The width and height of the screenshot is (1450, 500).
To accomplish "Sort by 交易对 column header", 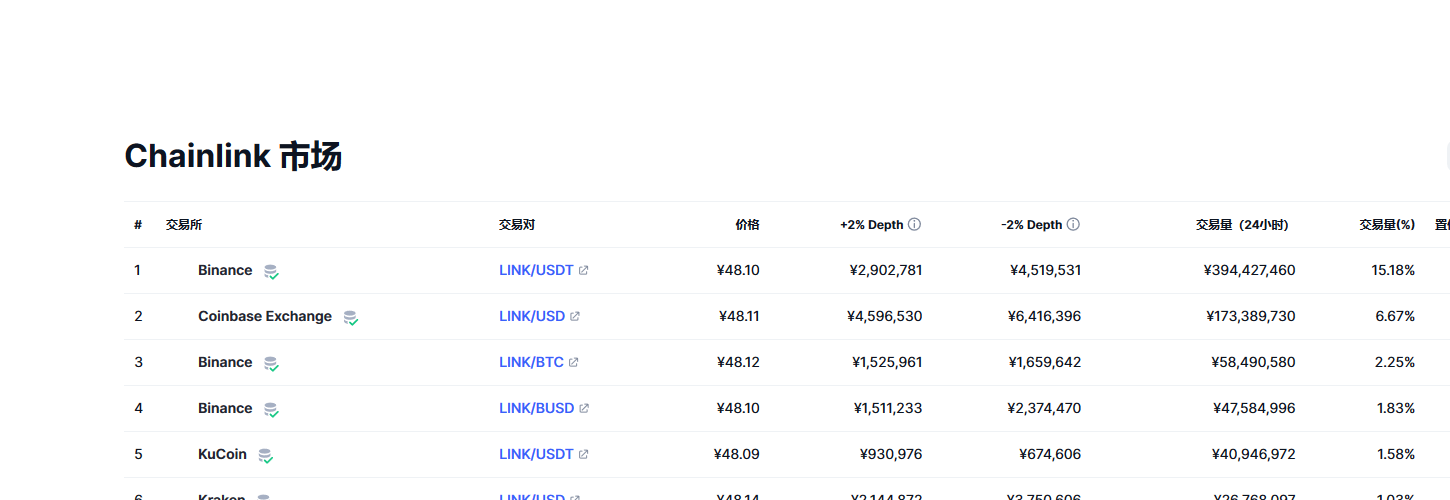I will pos(517,225).
